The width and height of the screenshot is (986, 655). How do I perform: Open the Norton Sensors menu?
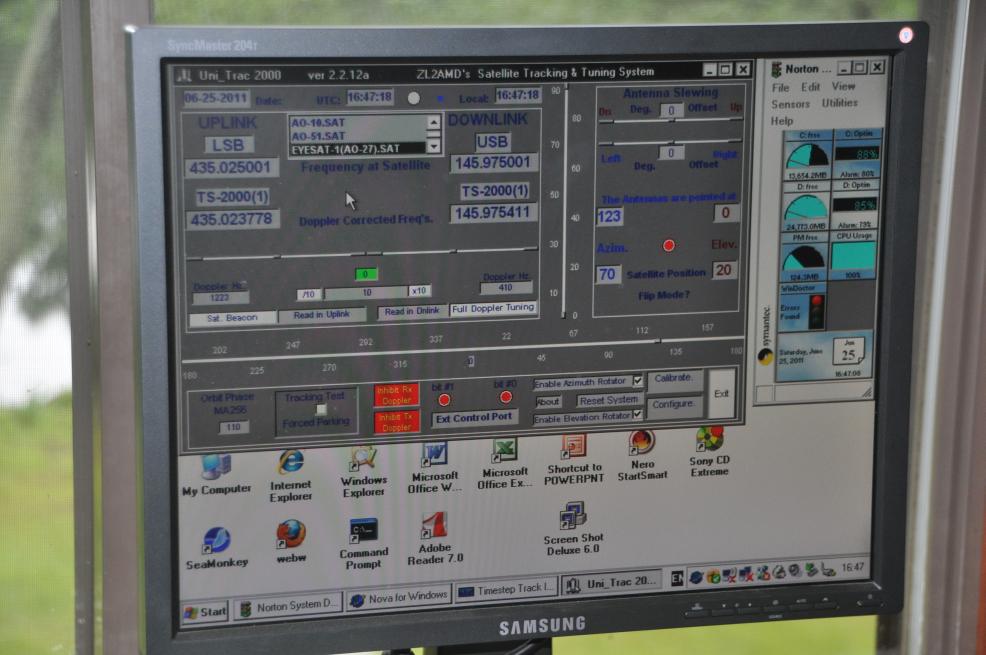point(790,104)
